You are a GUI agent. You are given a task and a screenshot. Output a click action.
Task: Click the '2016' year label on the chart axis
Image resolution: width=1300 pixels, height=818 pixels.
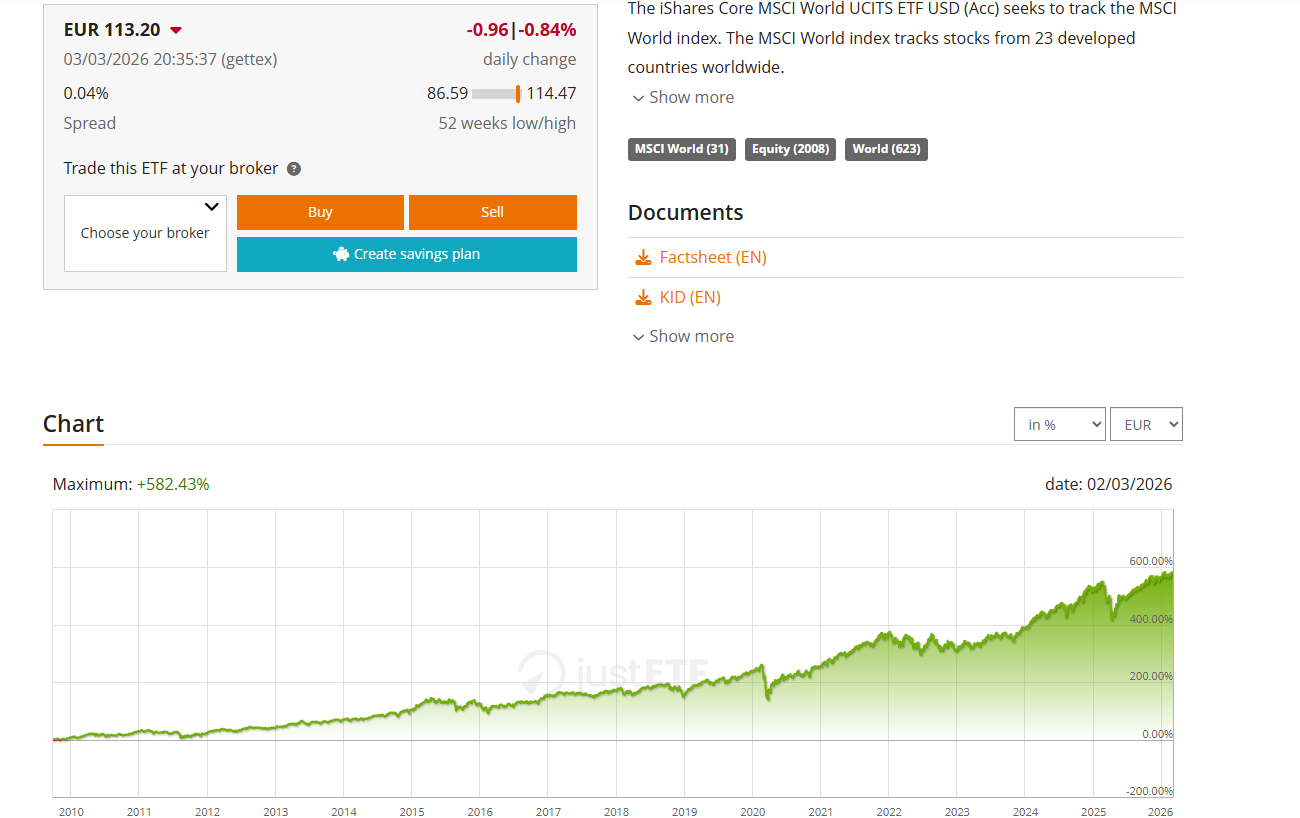pos(480,812)
